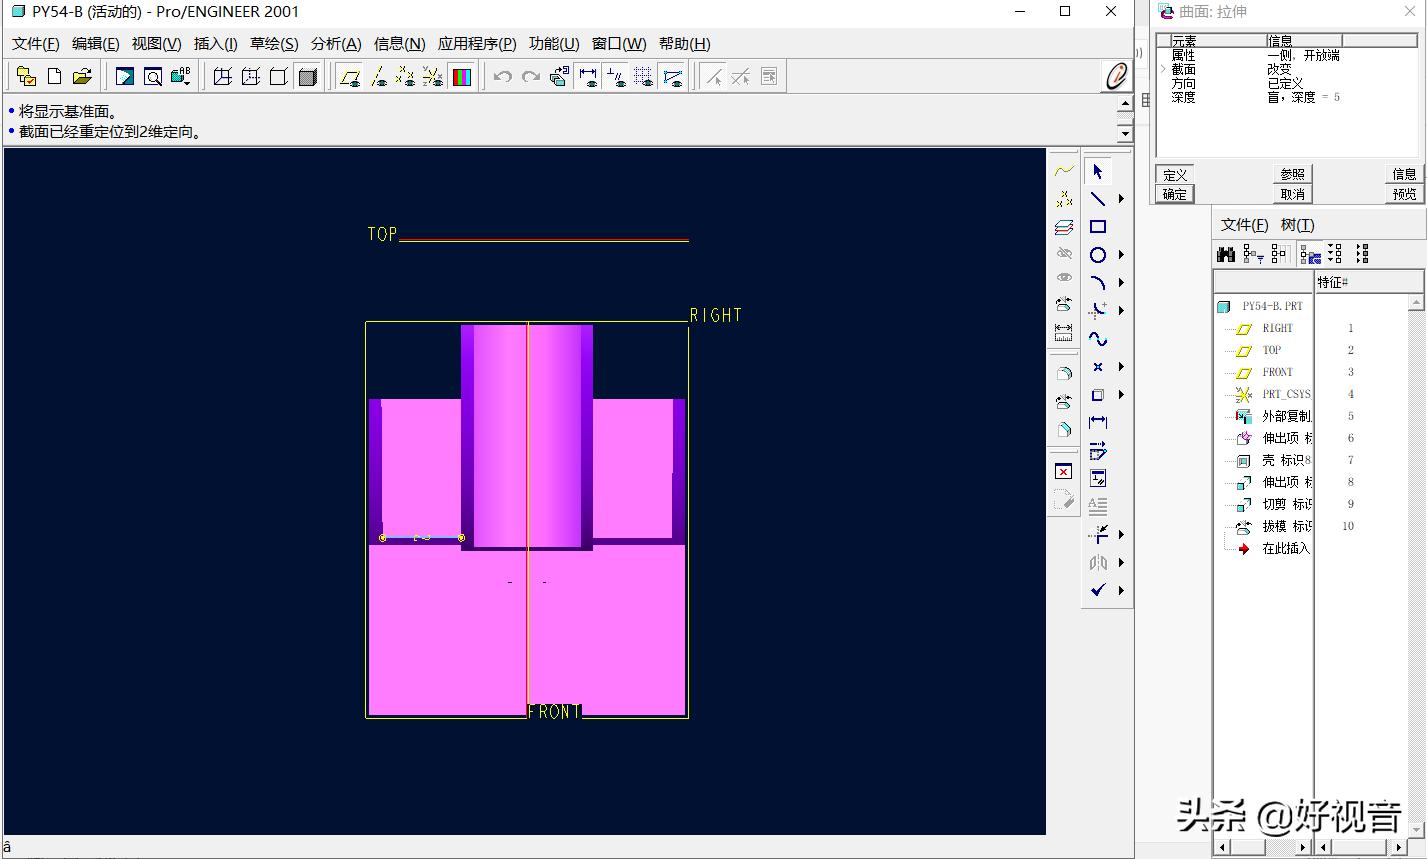Expand the circle tool flyout arrow
1427x859 pixels.
pyautogui.click(x=1121, y=255)
